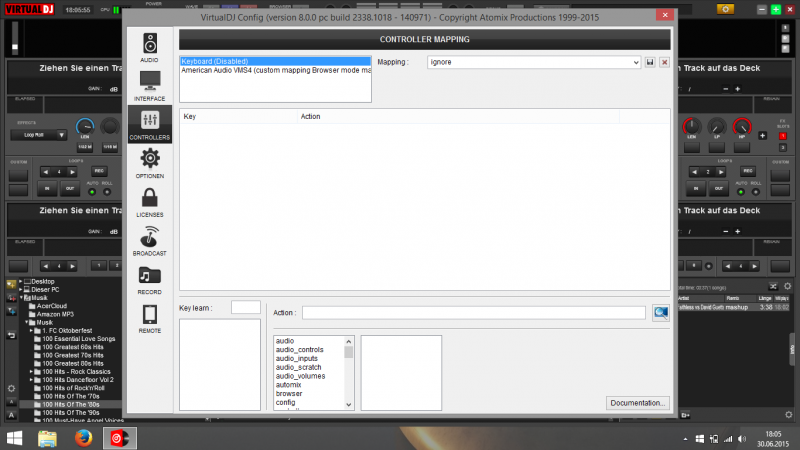Toggle left deck ROLL loop indicator
This screenshot has height=450, width=800.
[x=107, y=192]
